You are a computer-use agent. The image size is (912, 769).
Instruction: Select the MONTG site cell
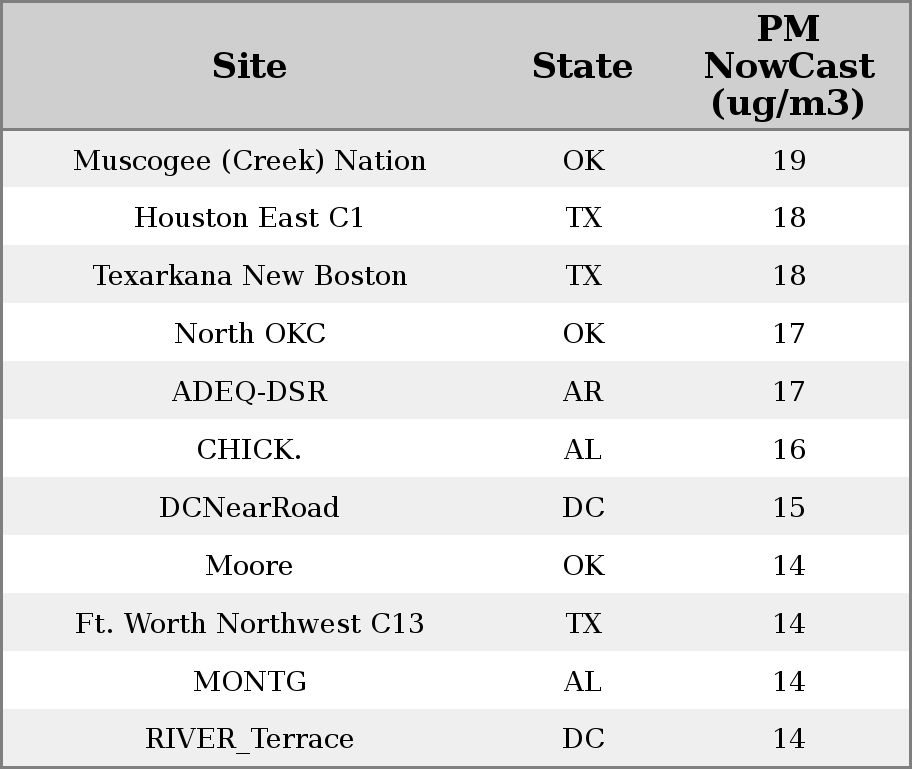[x=249, y=682]
